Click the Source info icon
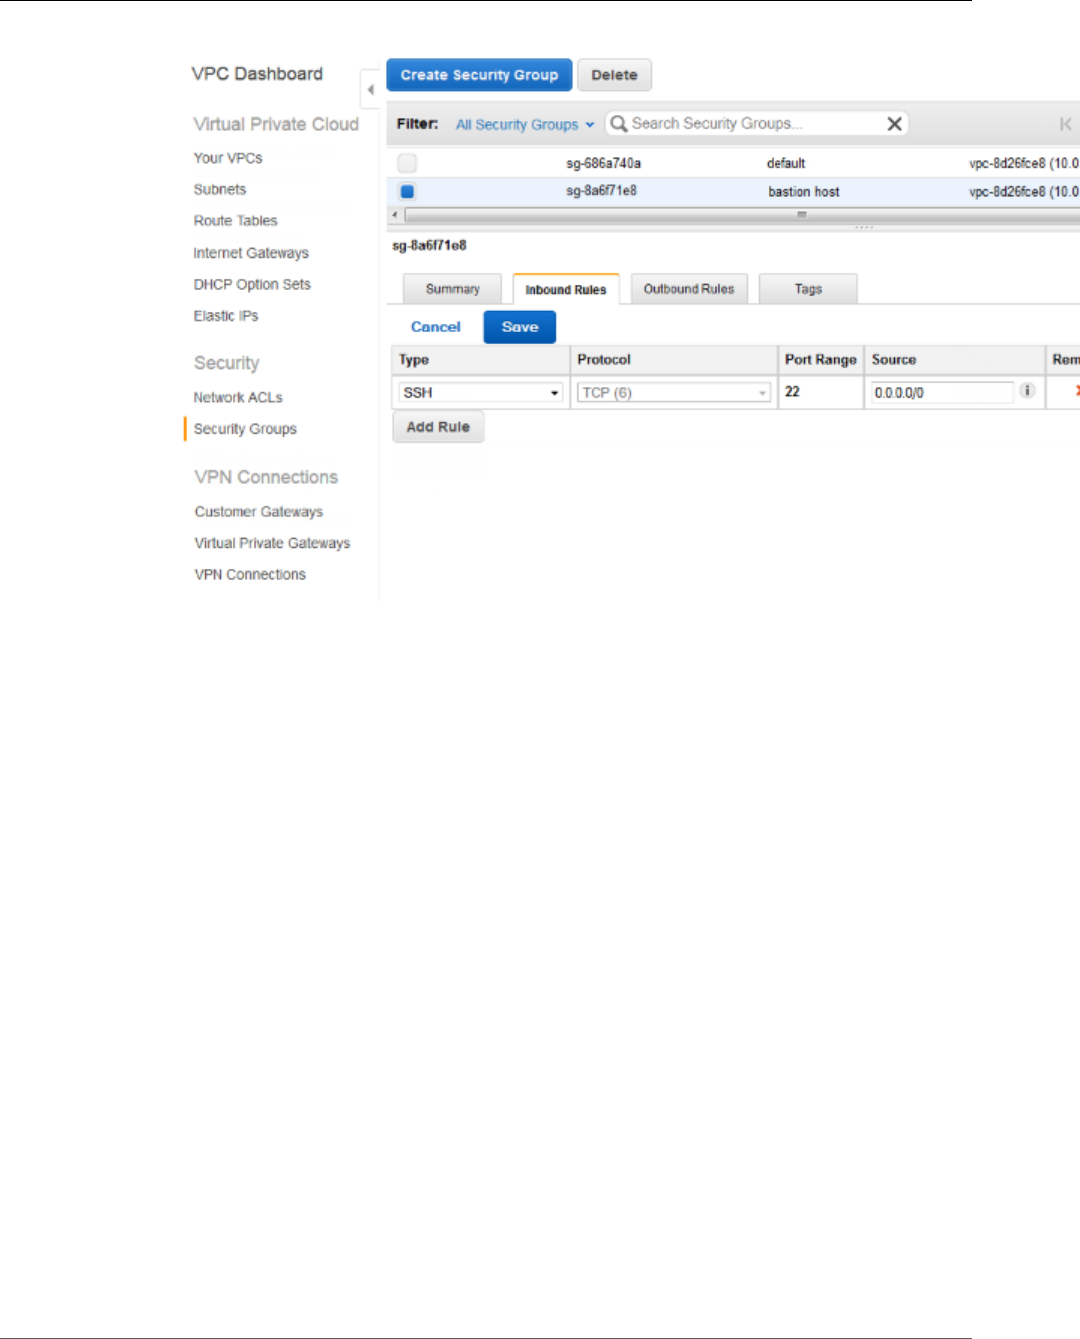The width and height of the screenshot is (1080, 1339). click(x=1027, y=391)
